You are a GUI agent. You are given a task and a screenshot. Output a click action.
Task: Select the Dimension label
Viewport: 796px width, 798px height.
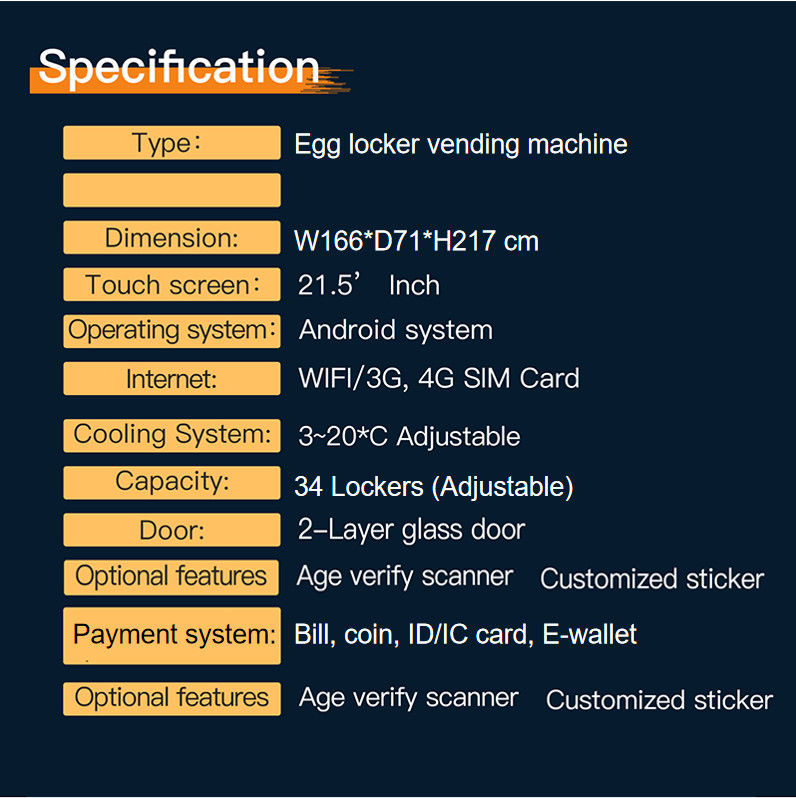click(x=171, y=238)
